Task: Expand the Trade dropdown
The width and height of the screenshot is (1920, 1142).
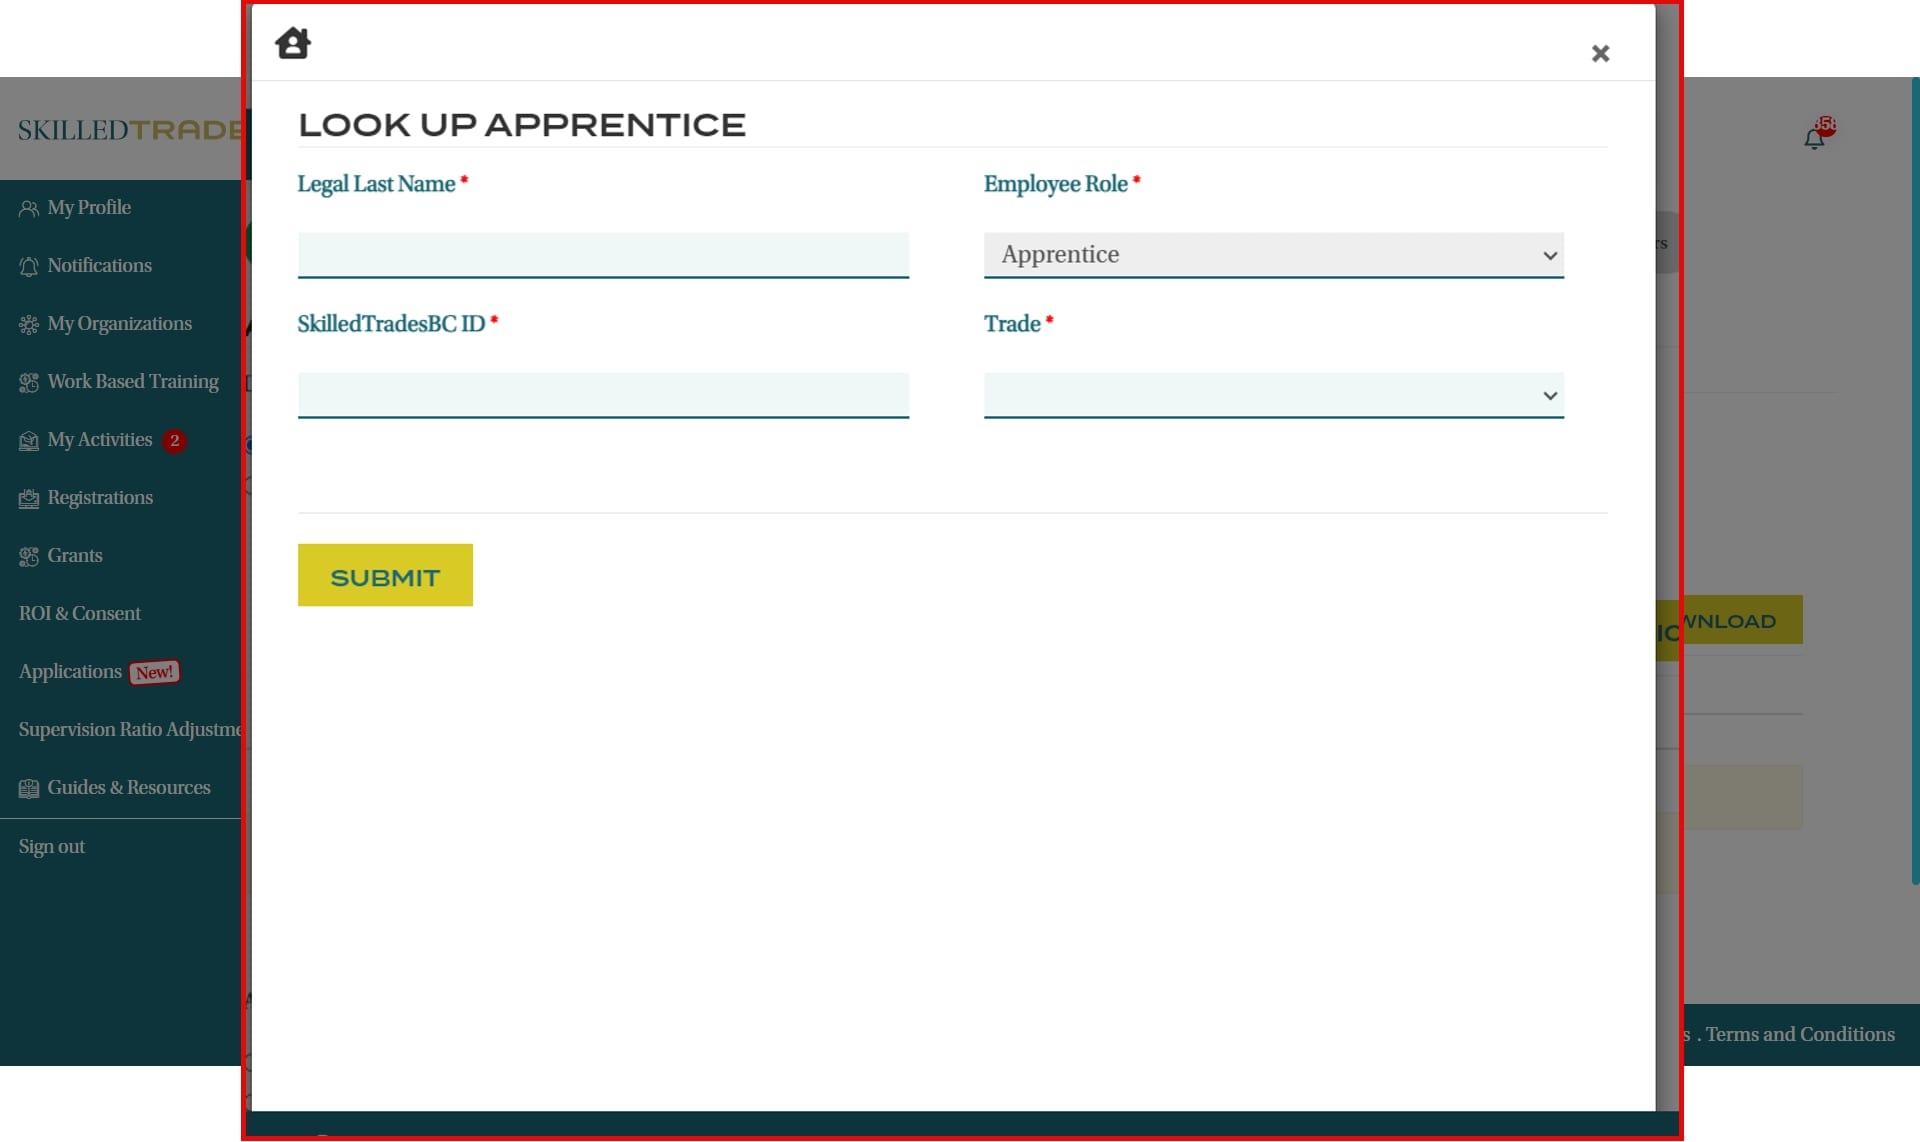Action: [1273, 395]
